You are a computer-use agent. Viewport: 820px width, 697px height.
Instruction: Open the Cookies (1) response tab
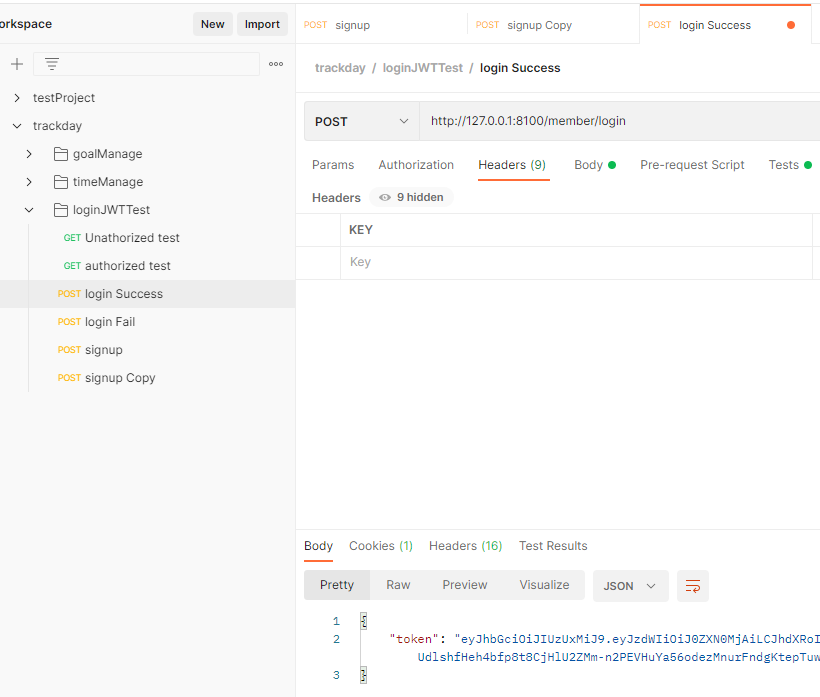coord(381,546)
